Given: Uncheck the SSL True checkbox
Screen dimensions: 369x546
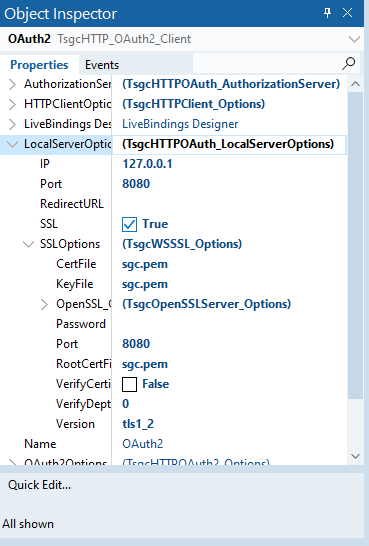Looking at the screenshot, I should [x=129, y=224].
